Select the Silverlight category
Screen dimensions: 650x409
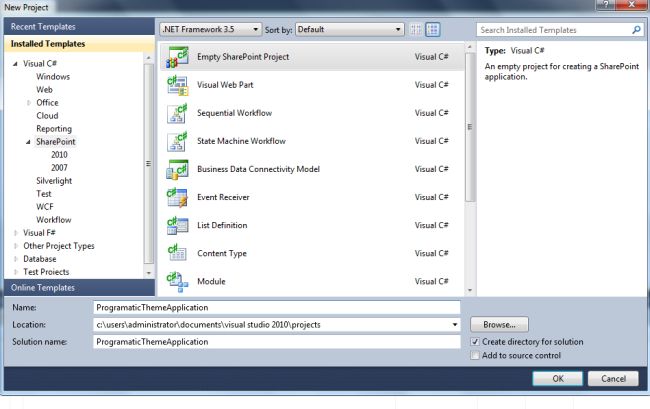54,181
